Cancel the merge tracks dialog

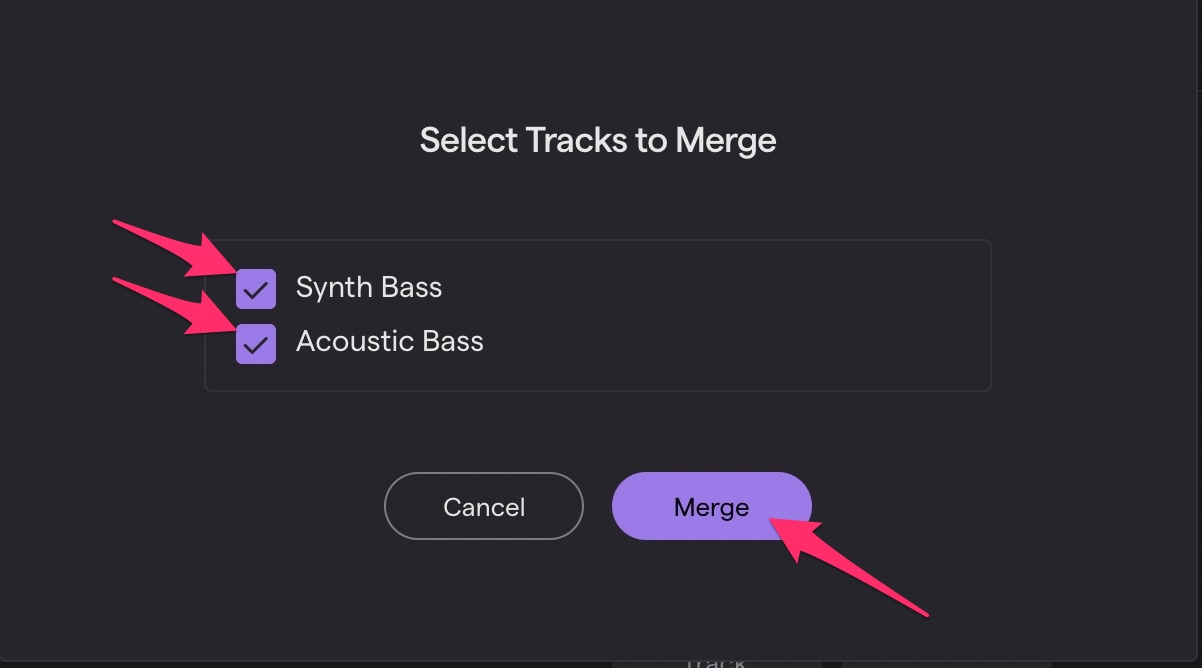coord(483,506)
